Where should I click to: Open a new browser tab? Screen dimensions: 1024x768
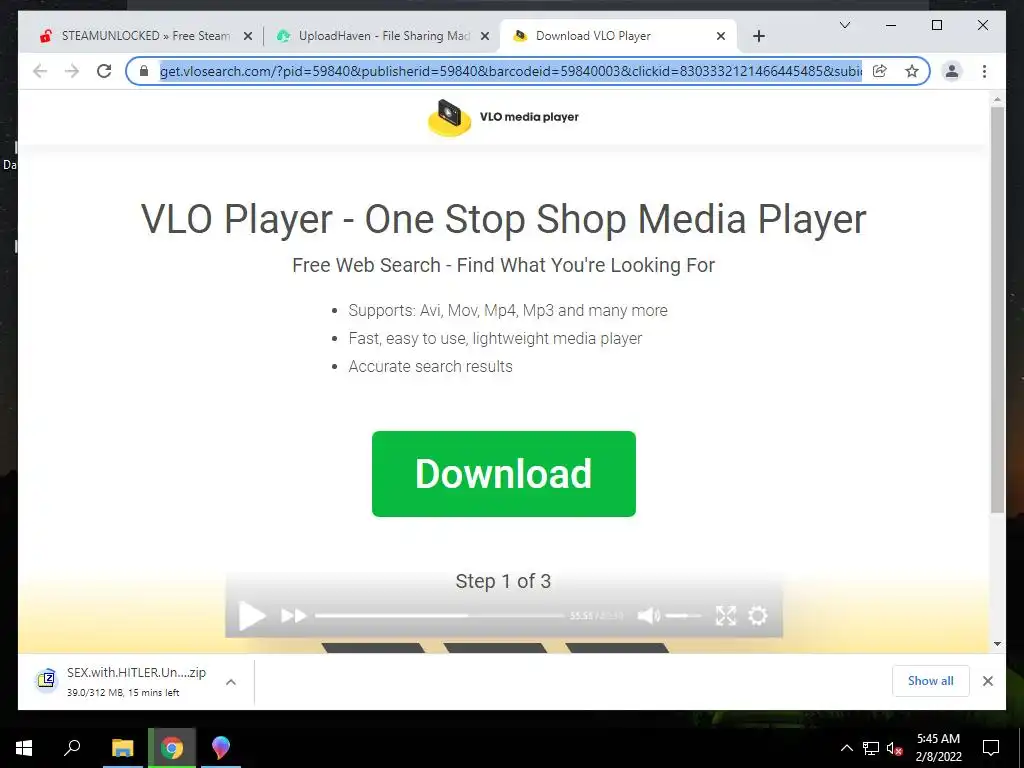coord(758,37)
